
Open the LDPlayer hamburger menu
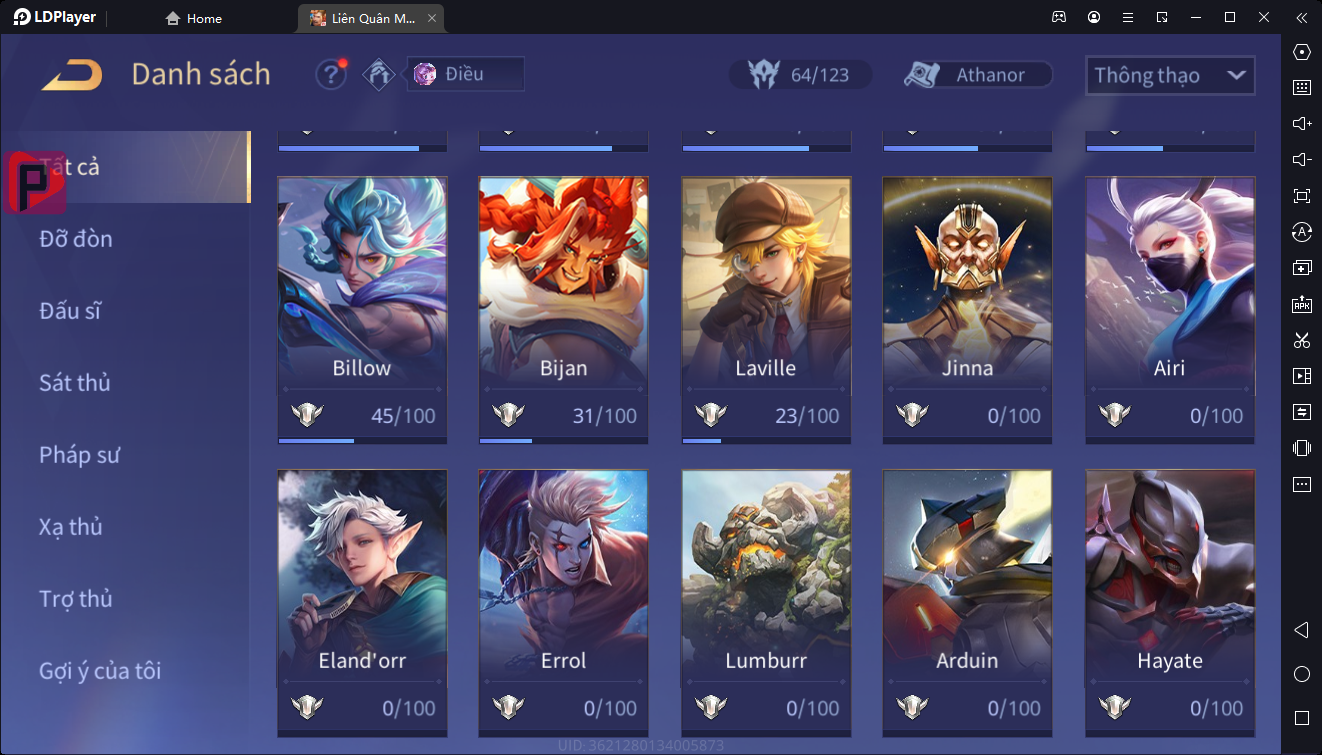pos(1128,18)
